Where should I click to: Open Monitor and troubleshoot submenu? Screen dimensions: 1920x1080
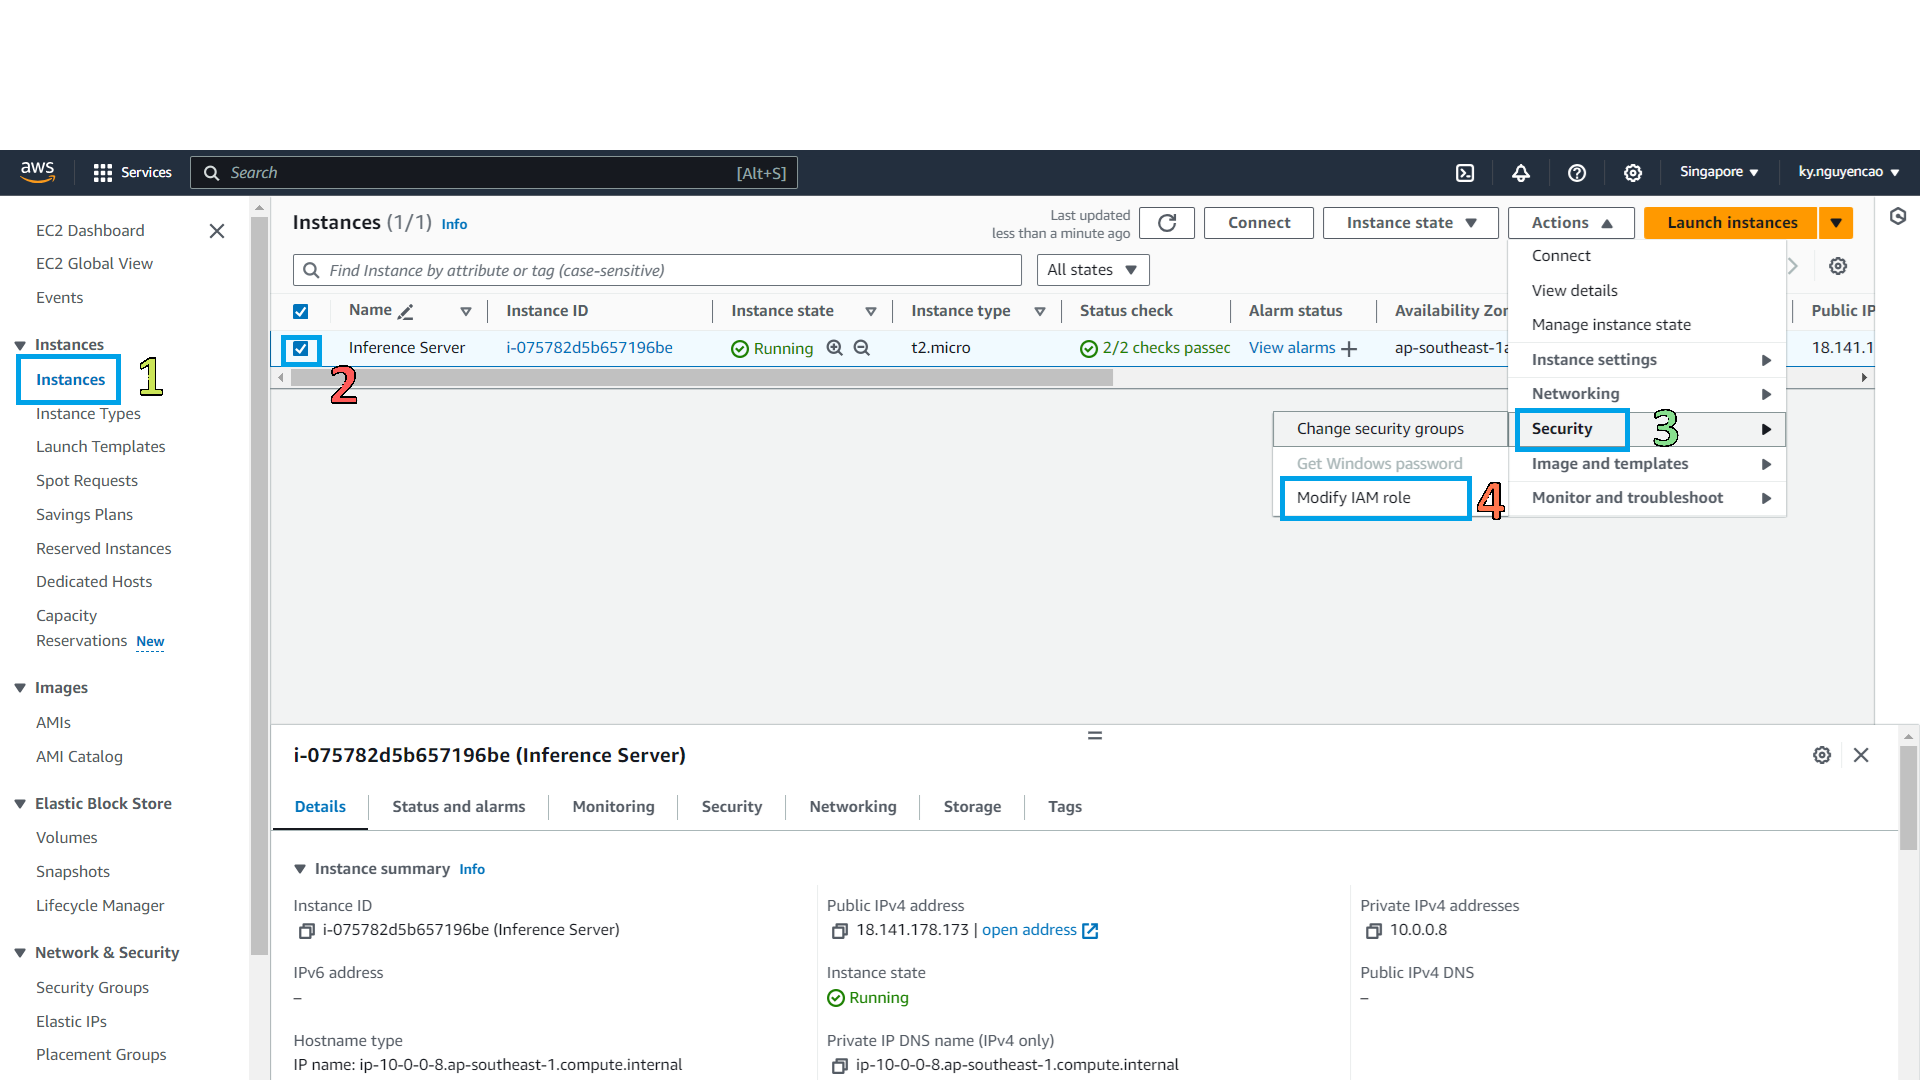pyautogui.click(x=1647, y=498)
